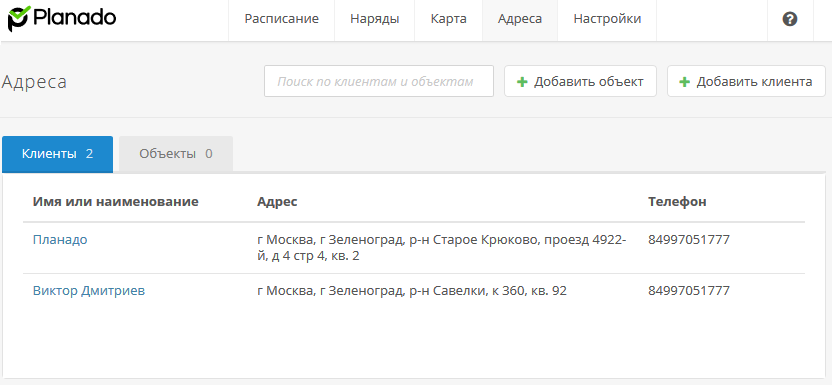Click the Добавить объект button
Image resolution: width=832 pixels, height=385 pixels.
pyautogui.click(x=580, y=81)
